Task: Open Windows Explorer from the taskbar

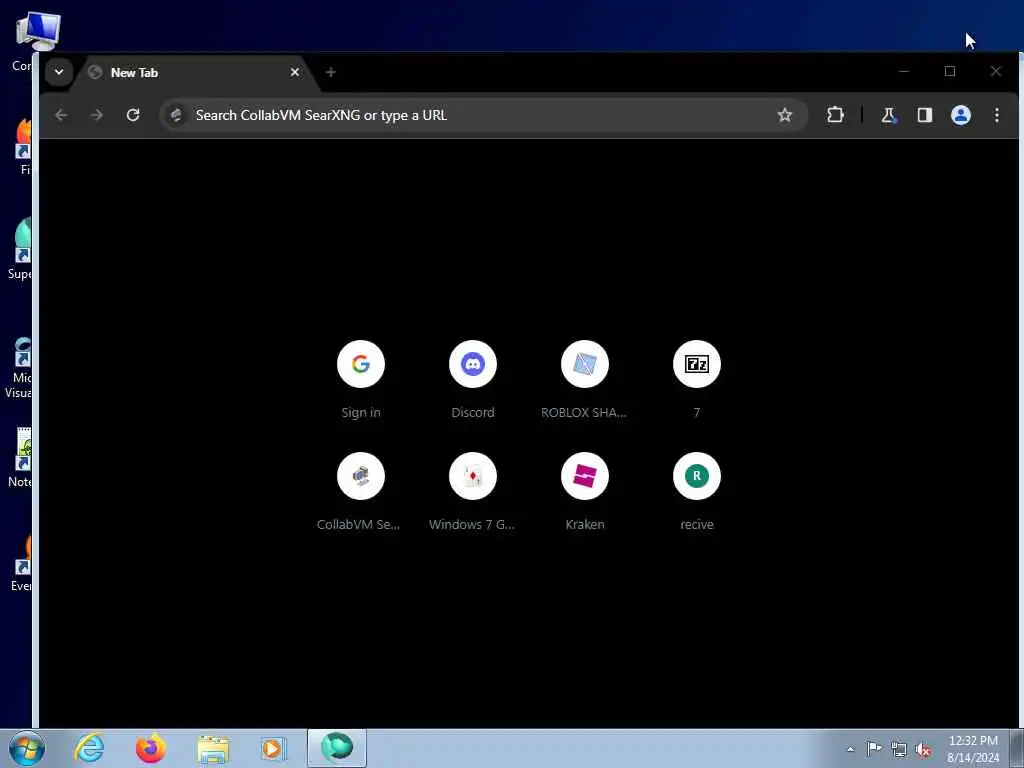Action: point(212,748)
